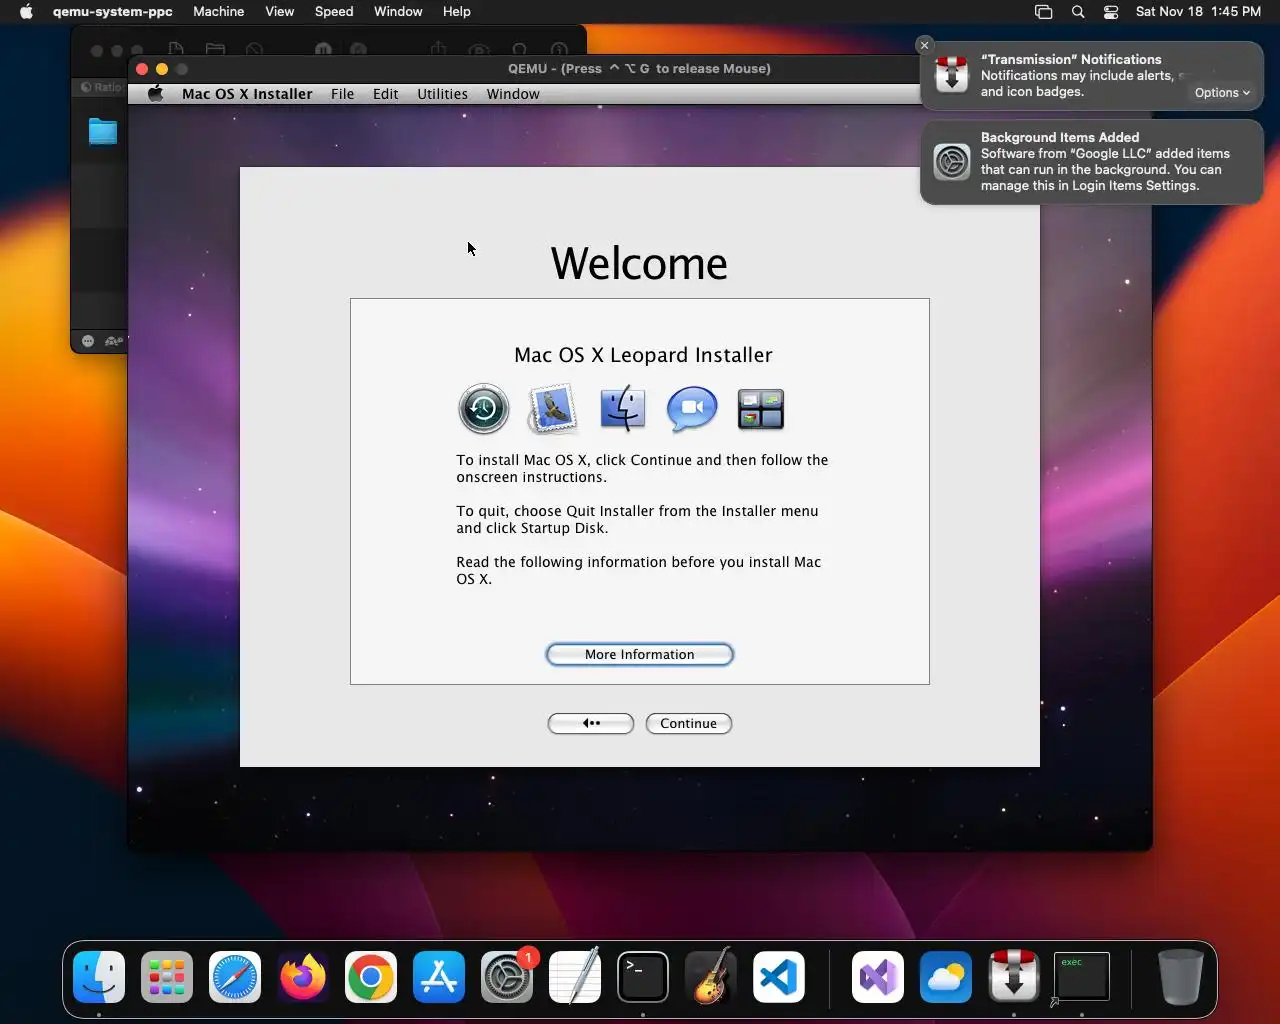This screenshot has width=1280, height=1024.
Task: Click the Stage Manager windows icon in the menu bar
Action: pyautogui.click(x=1044, y=12)
